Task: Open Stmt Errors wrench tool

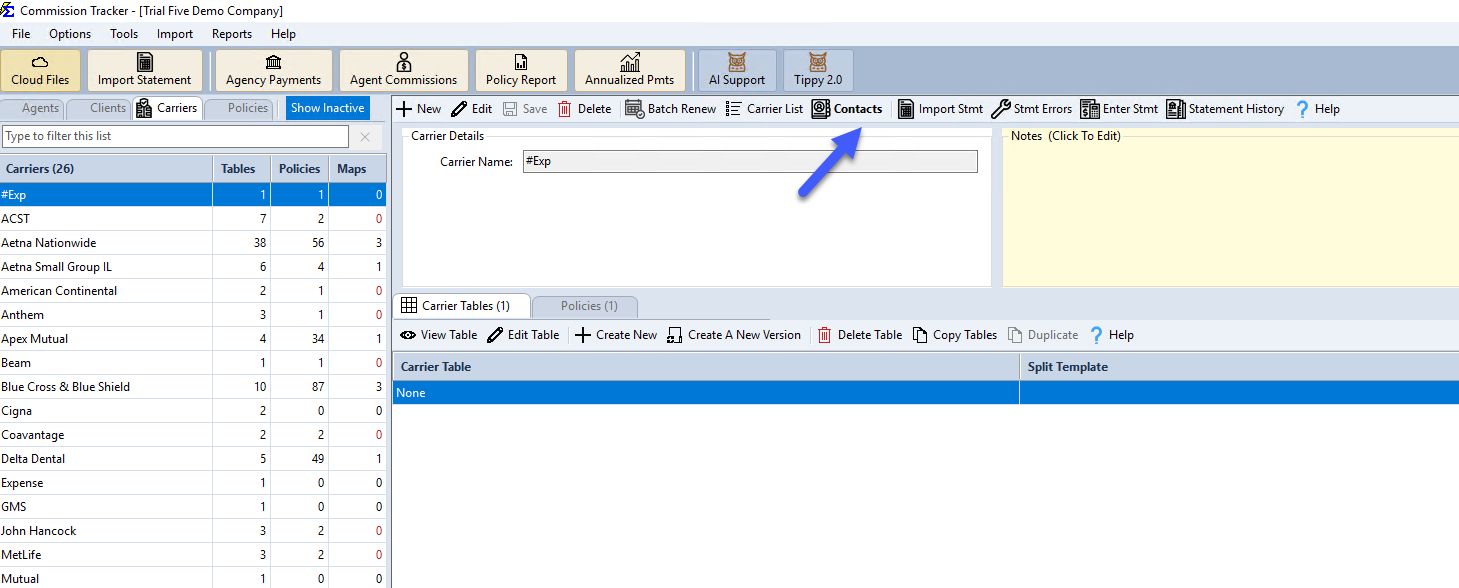Action: pyautogui.click(x=1032, y=109)
